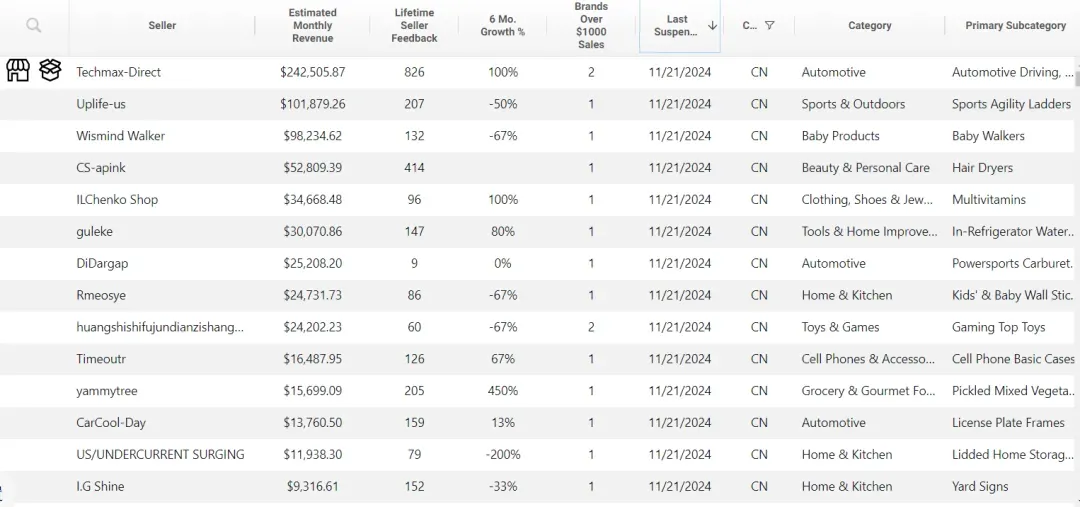Click the Primary Subcategory column header
The image size is (1080, 507).
pyautogui.click(x=1015, y=25)
